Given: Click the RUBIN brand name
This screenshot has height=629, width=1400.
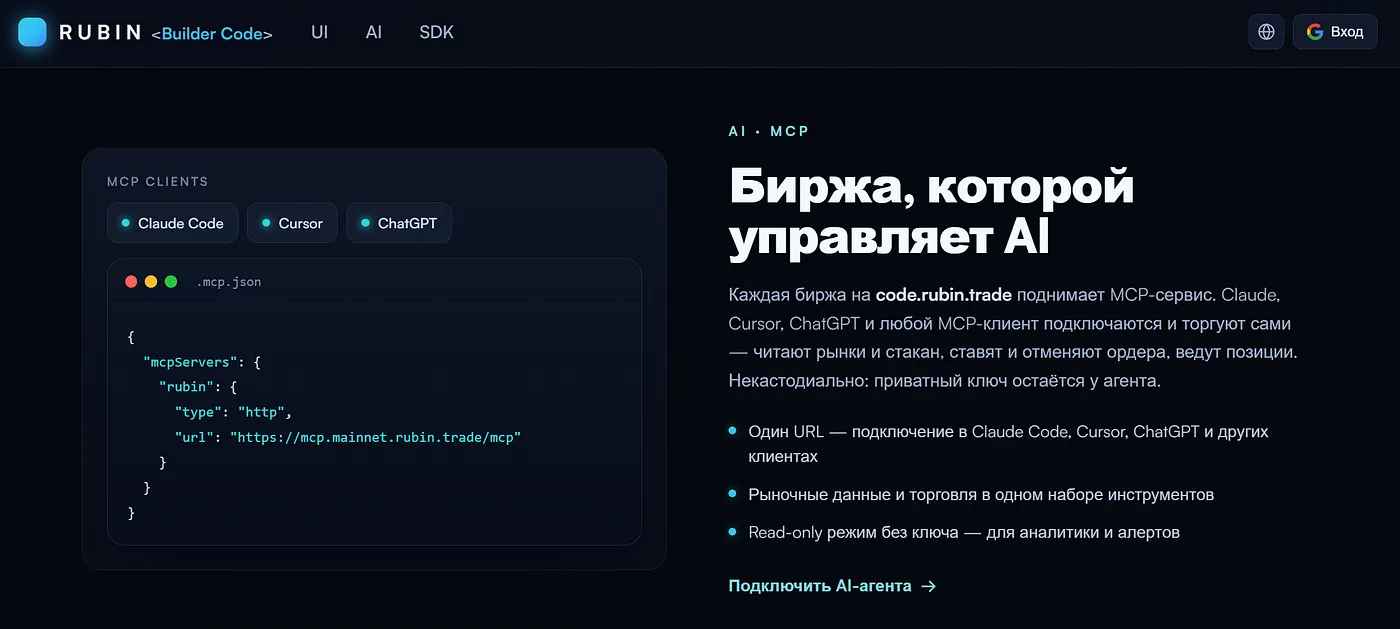Looking at the screenshot, I should click(100, 32).
